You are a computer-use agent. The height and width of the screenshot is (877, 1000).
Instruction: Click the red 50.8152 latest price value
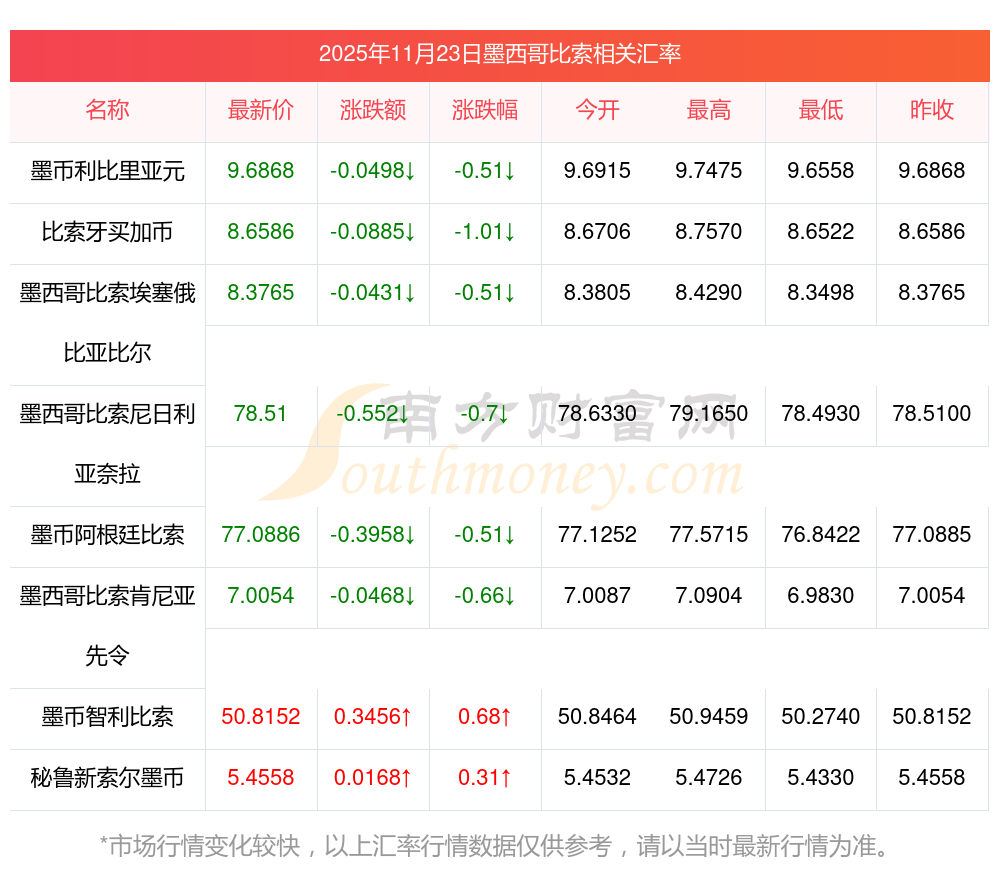(x=260, y=717)
